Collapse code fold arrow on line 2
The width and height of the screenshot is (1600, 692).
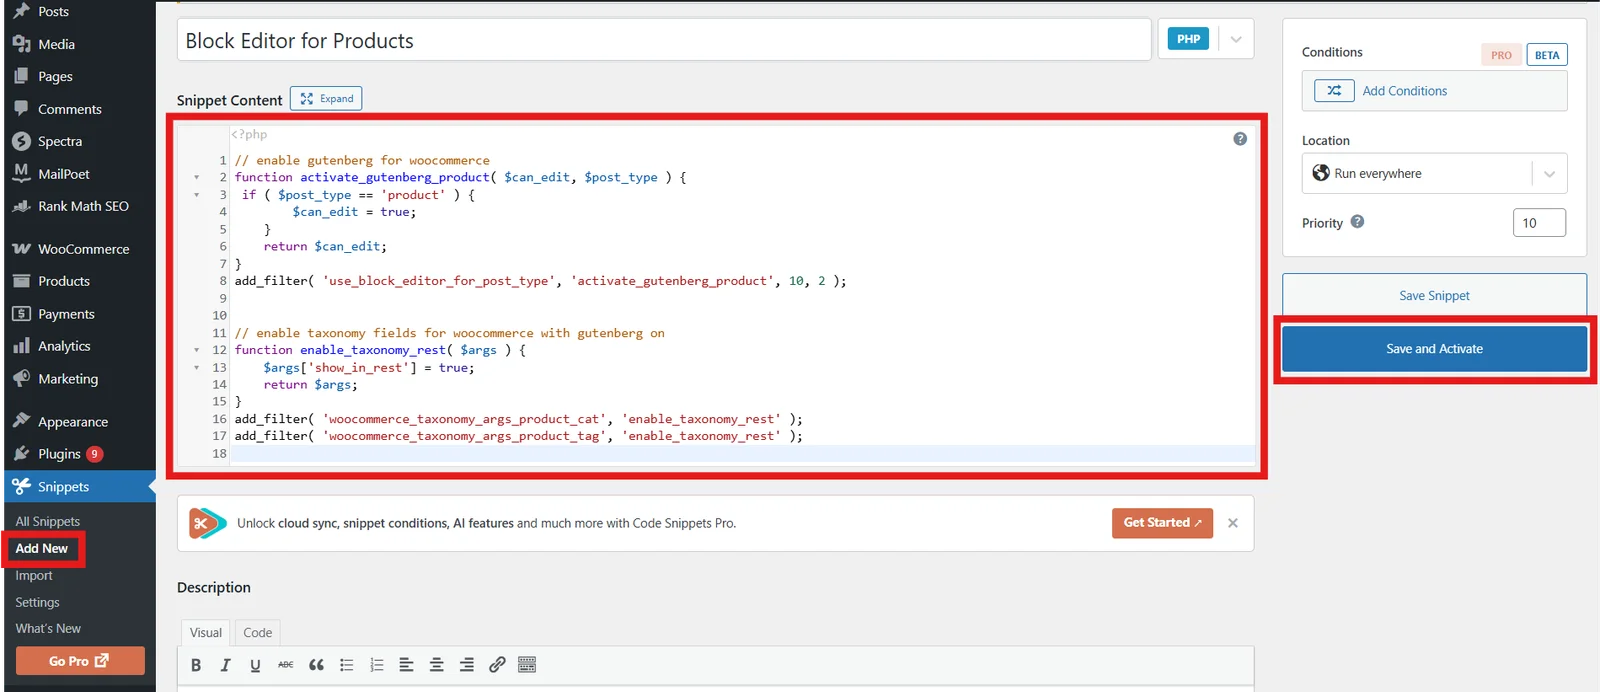pyautogui.click(x=196, y=178)
